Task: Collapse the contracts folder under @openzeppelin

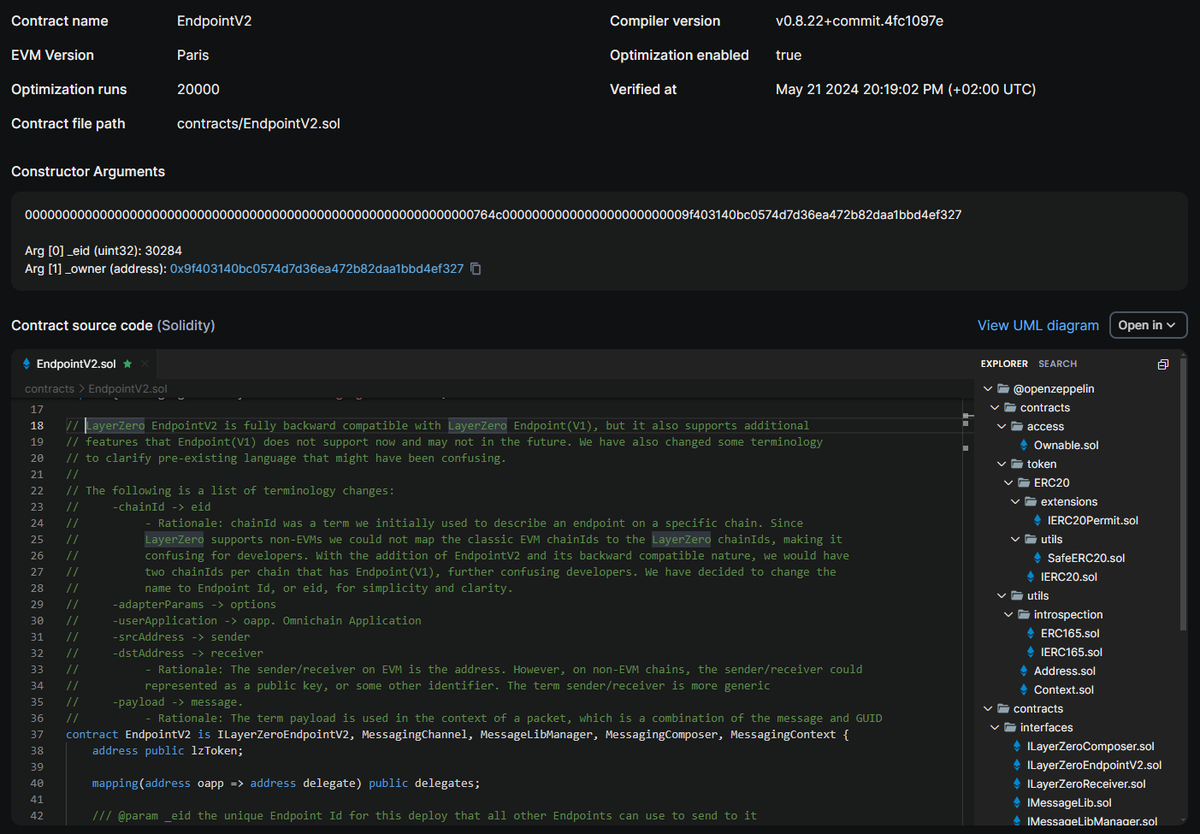Action: pyautogui.click(x=996, y=408)
